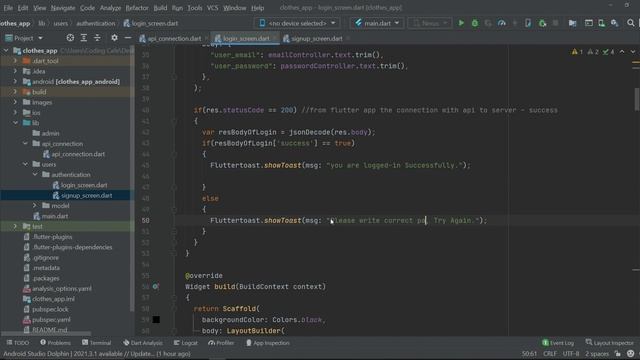Select opened file target icon in Project panel
Viewport: 640px width, 360px height.
(x=70, y=38)
